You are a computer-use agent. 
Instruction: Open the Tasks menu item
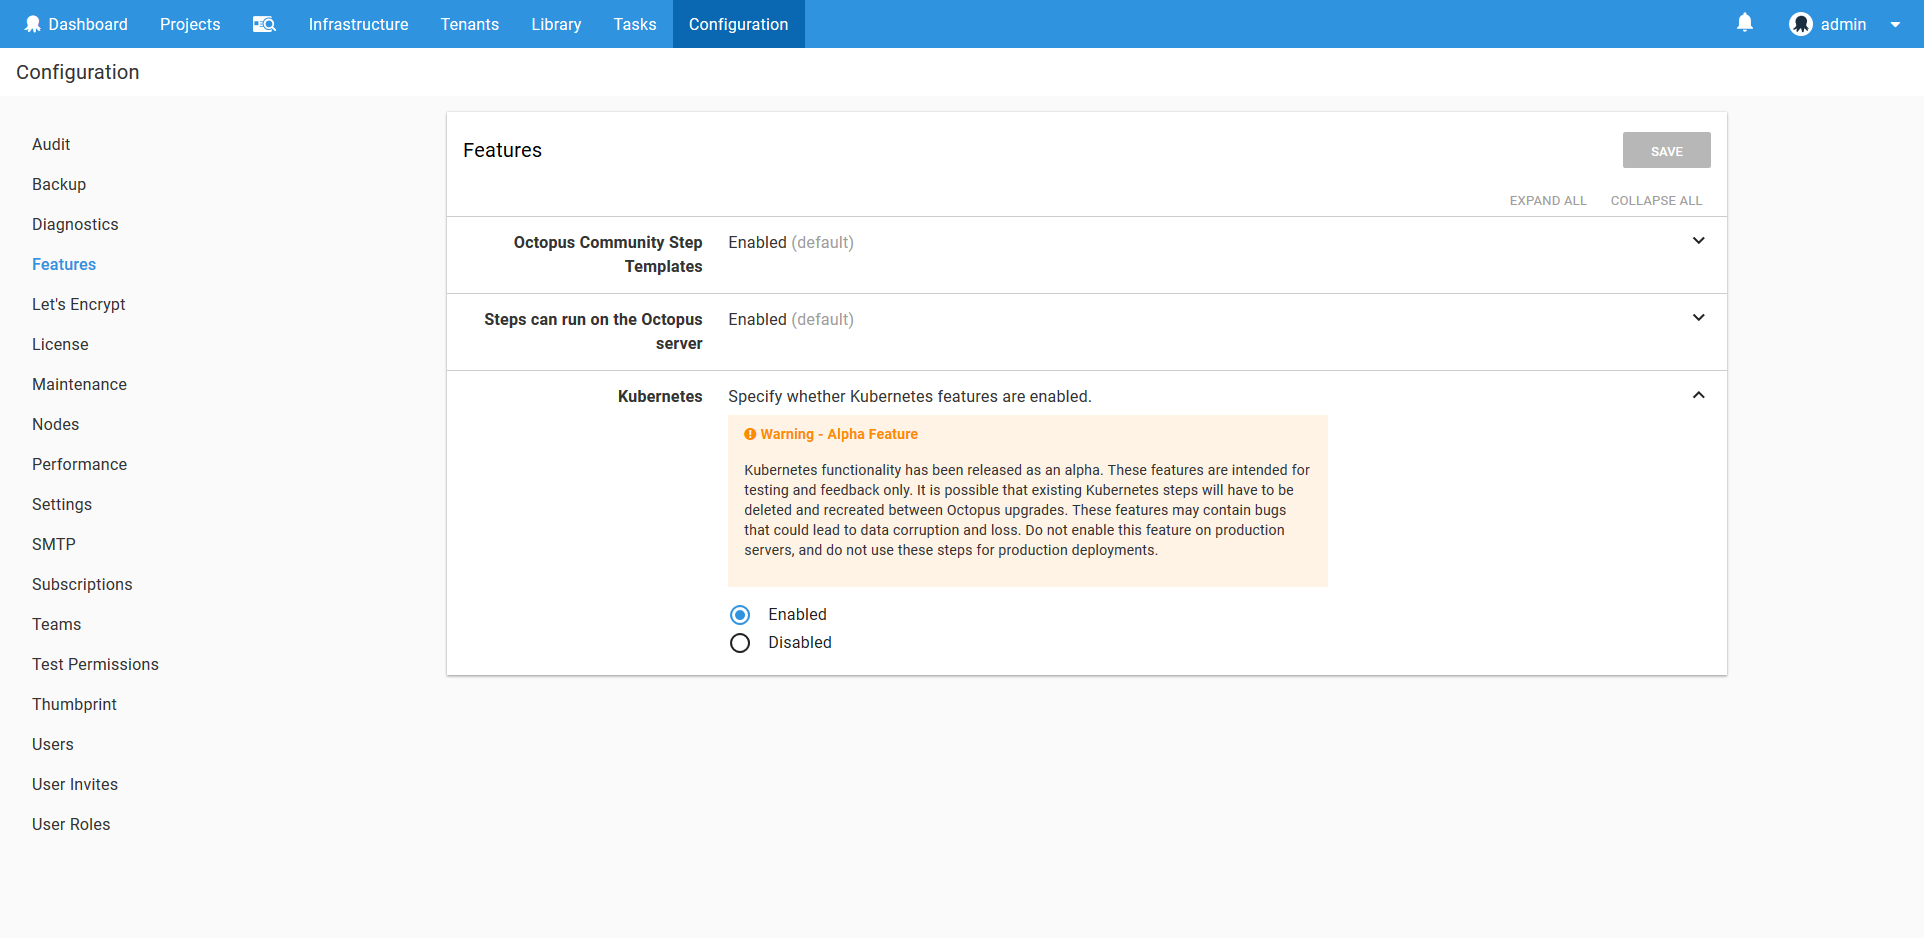(x=635, y=24)
